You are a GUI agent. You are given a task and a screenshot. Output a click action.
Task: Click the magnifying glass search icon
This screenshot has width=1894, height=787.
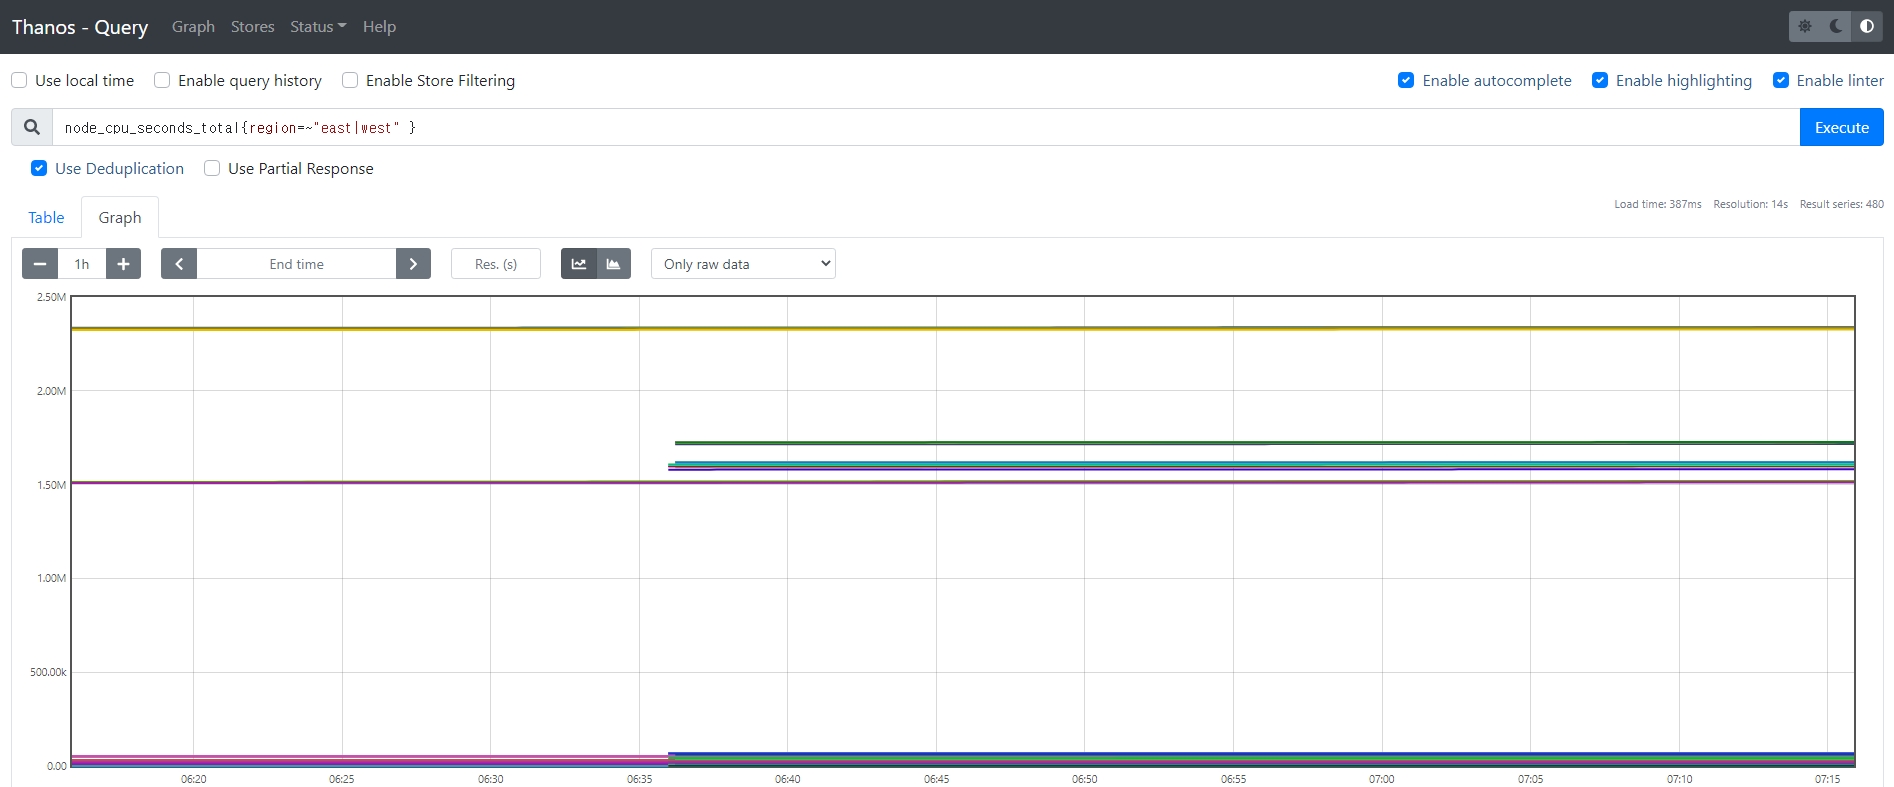pyautogui.click(x=32, y=127)
